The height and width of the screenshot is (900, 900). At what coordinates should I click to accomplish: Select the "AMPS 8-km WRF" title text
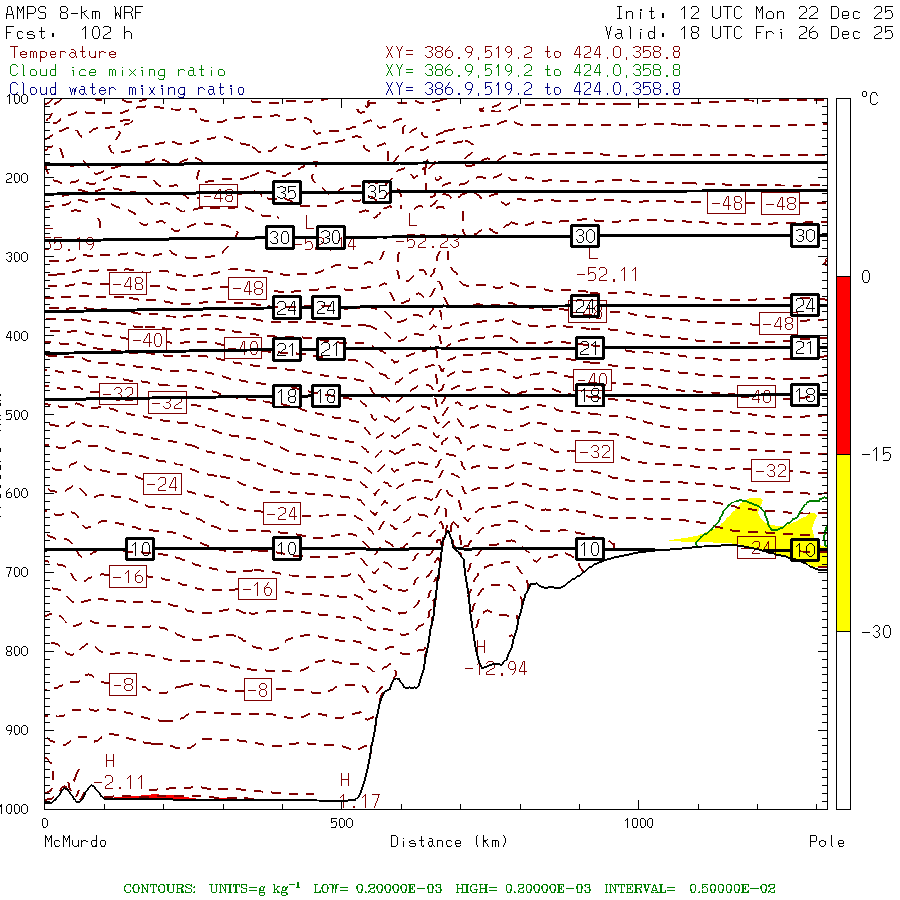74,13
